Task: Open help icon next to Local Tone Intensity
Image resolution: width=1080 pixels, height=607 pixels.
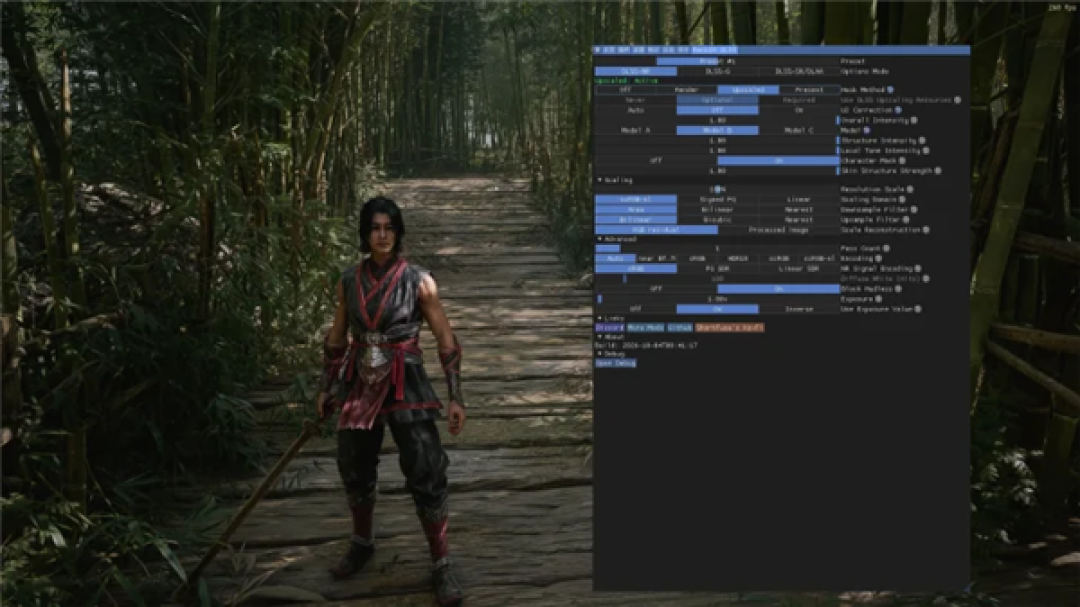Action: coord(926,150)
